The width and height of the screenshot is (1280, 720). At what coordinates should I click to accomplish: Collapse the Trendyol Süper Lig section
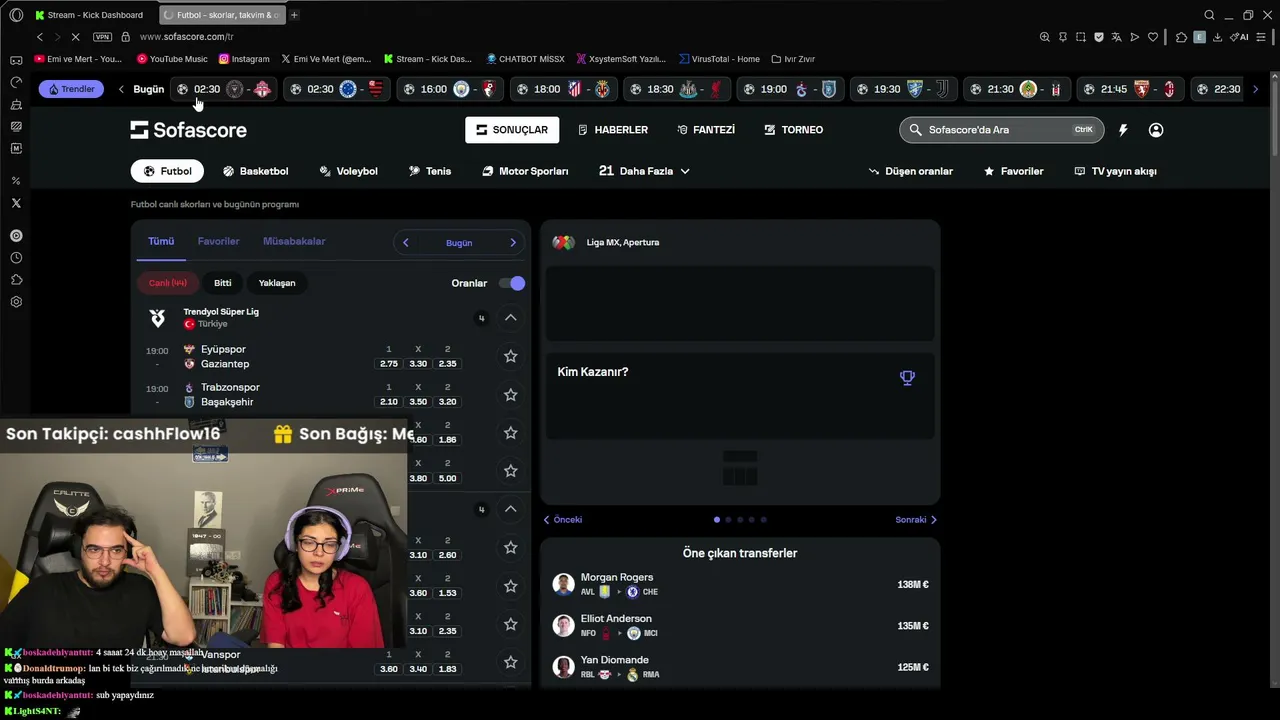(510, 318)
